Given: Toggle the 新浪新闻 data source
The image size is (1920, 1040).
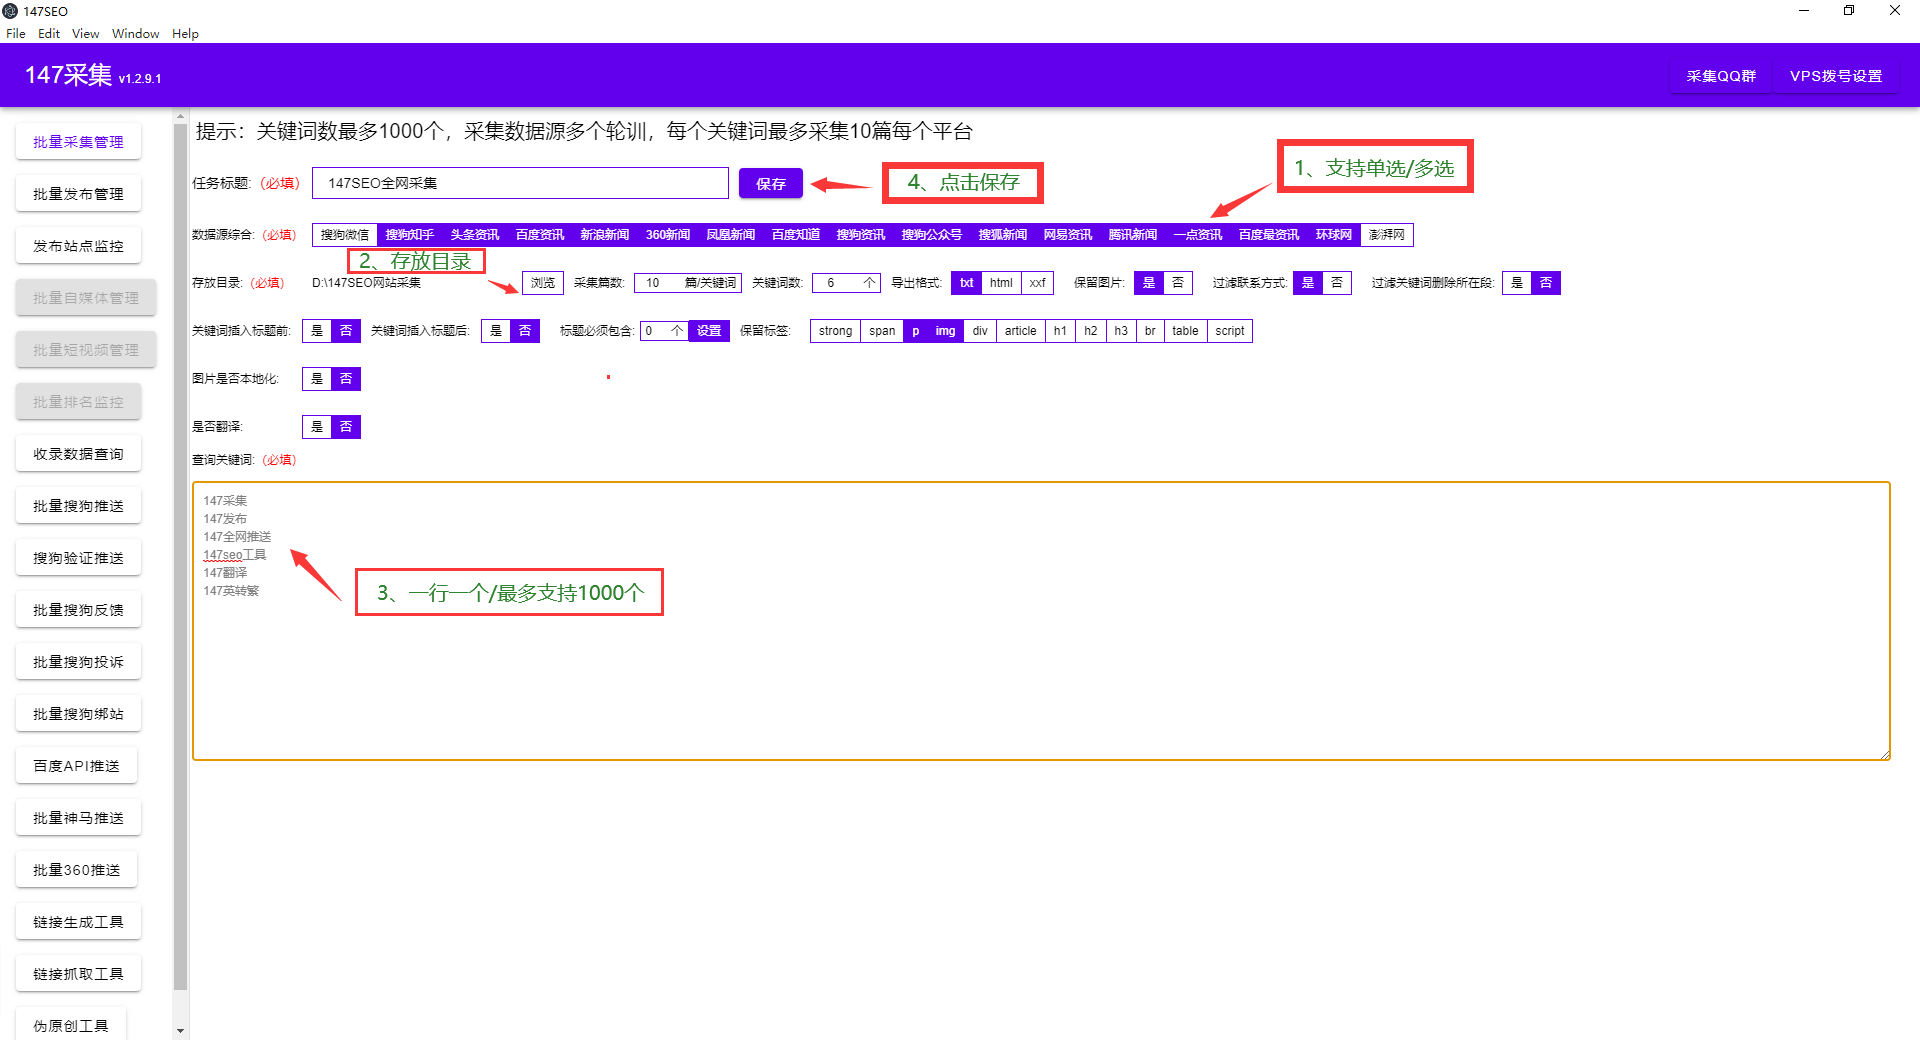Looking at the screenshot, I should [x=605, y=235].
